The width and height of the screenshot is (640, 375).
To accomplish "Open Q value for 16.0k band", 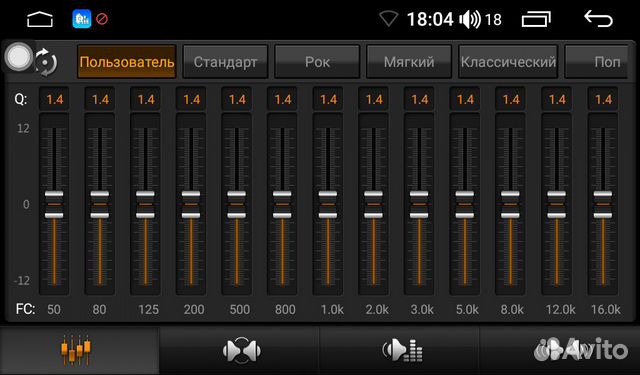I will (603, 99).
